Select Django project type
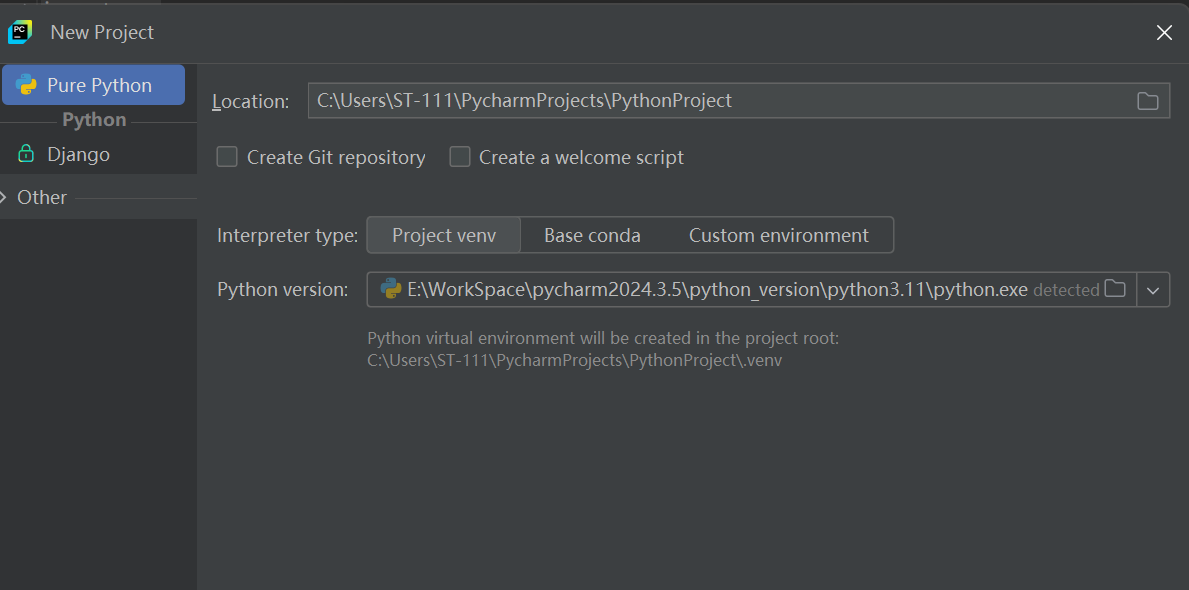The height and width of the screenshot is (590, 1189). click(x=78, y=155)
